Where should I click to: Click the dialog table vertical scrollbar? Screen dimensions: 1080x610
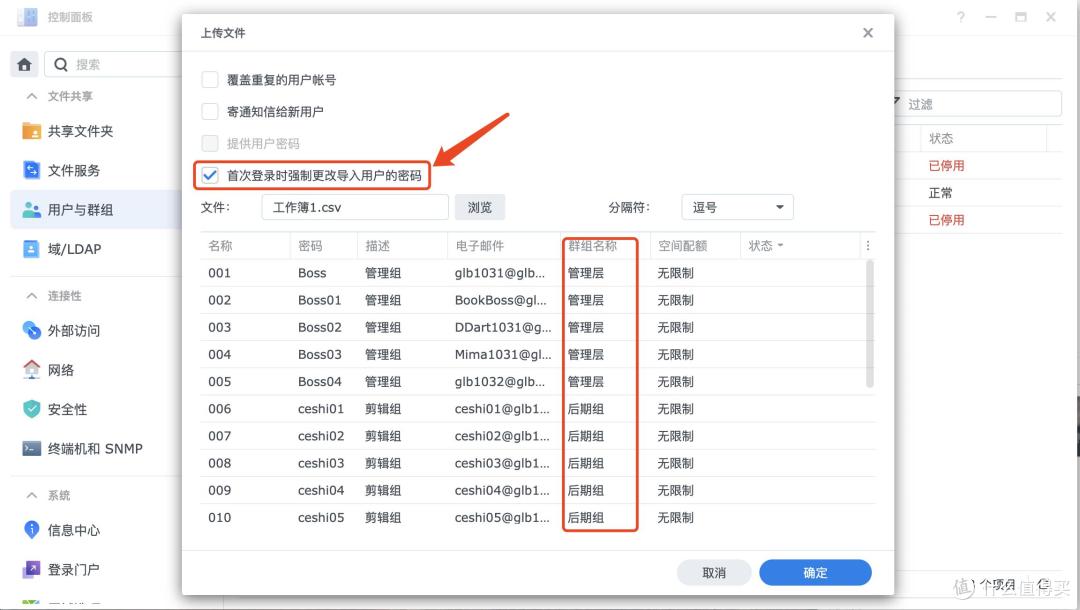point(870,324)
